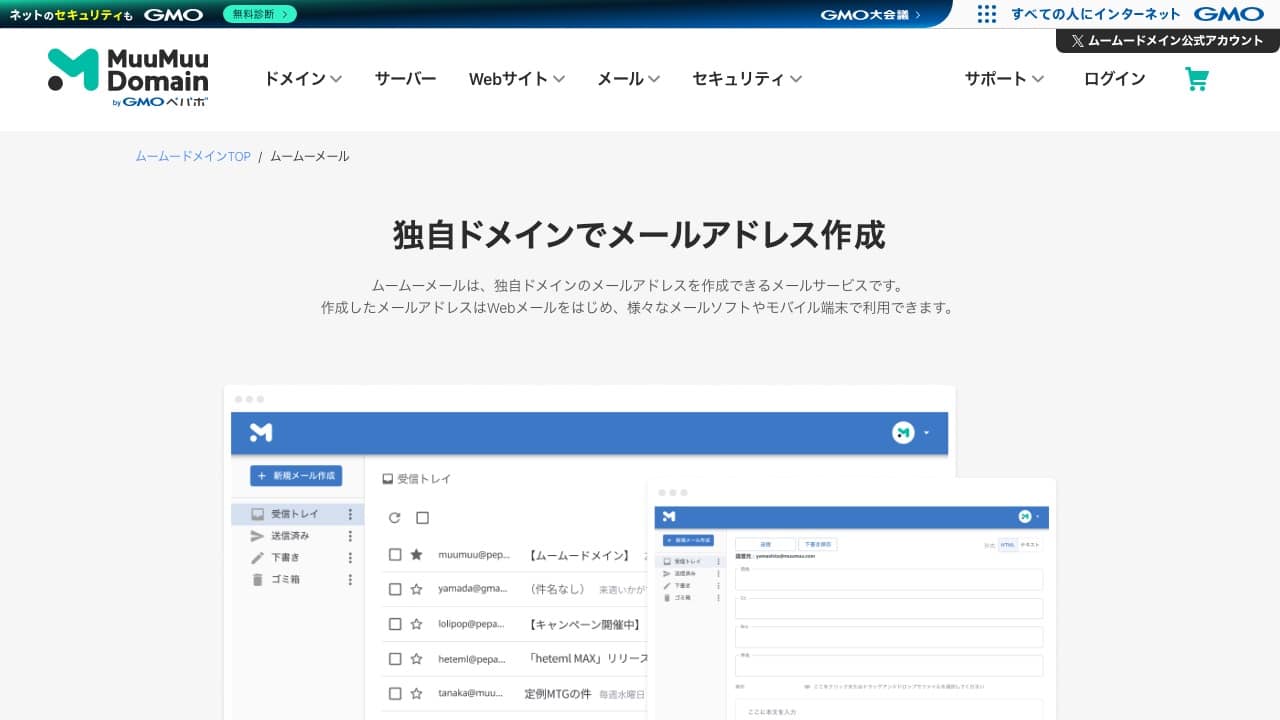Click star icon on tanaka@muu... mail row
Viewport: 1280px width, 720px height.
[417, 693]
